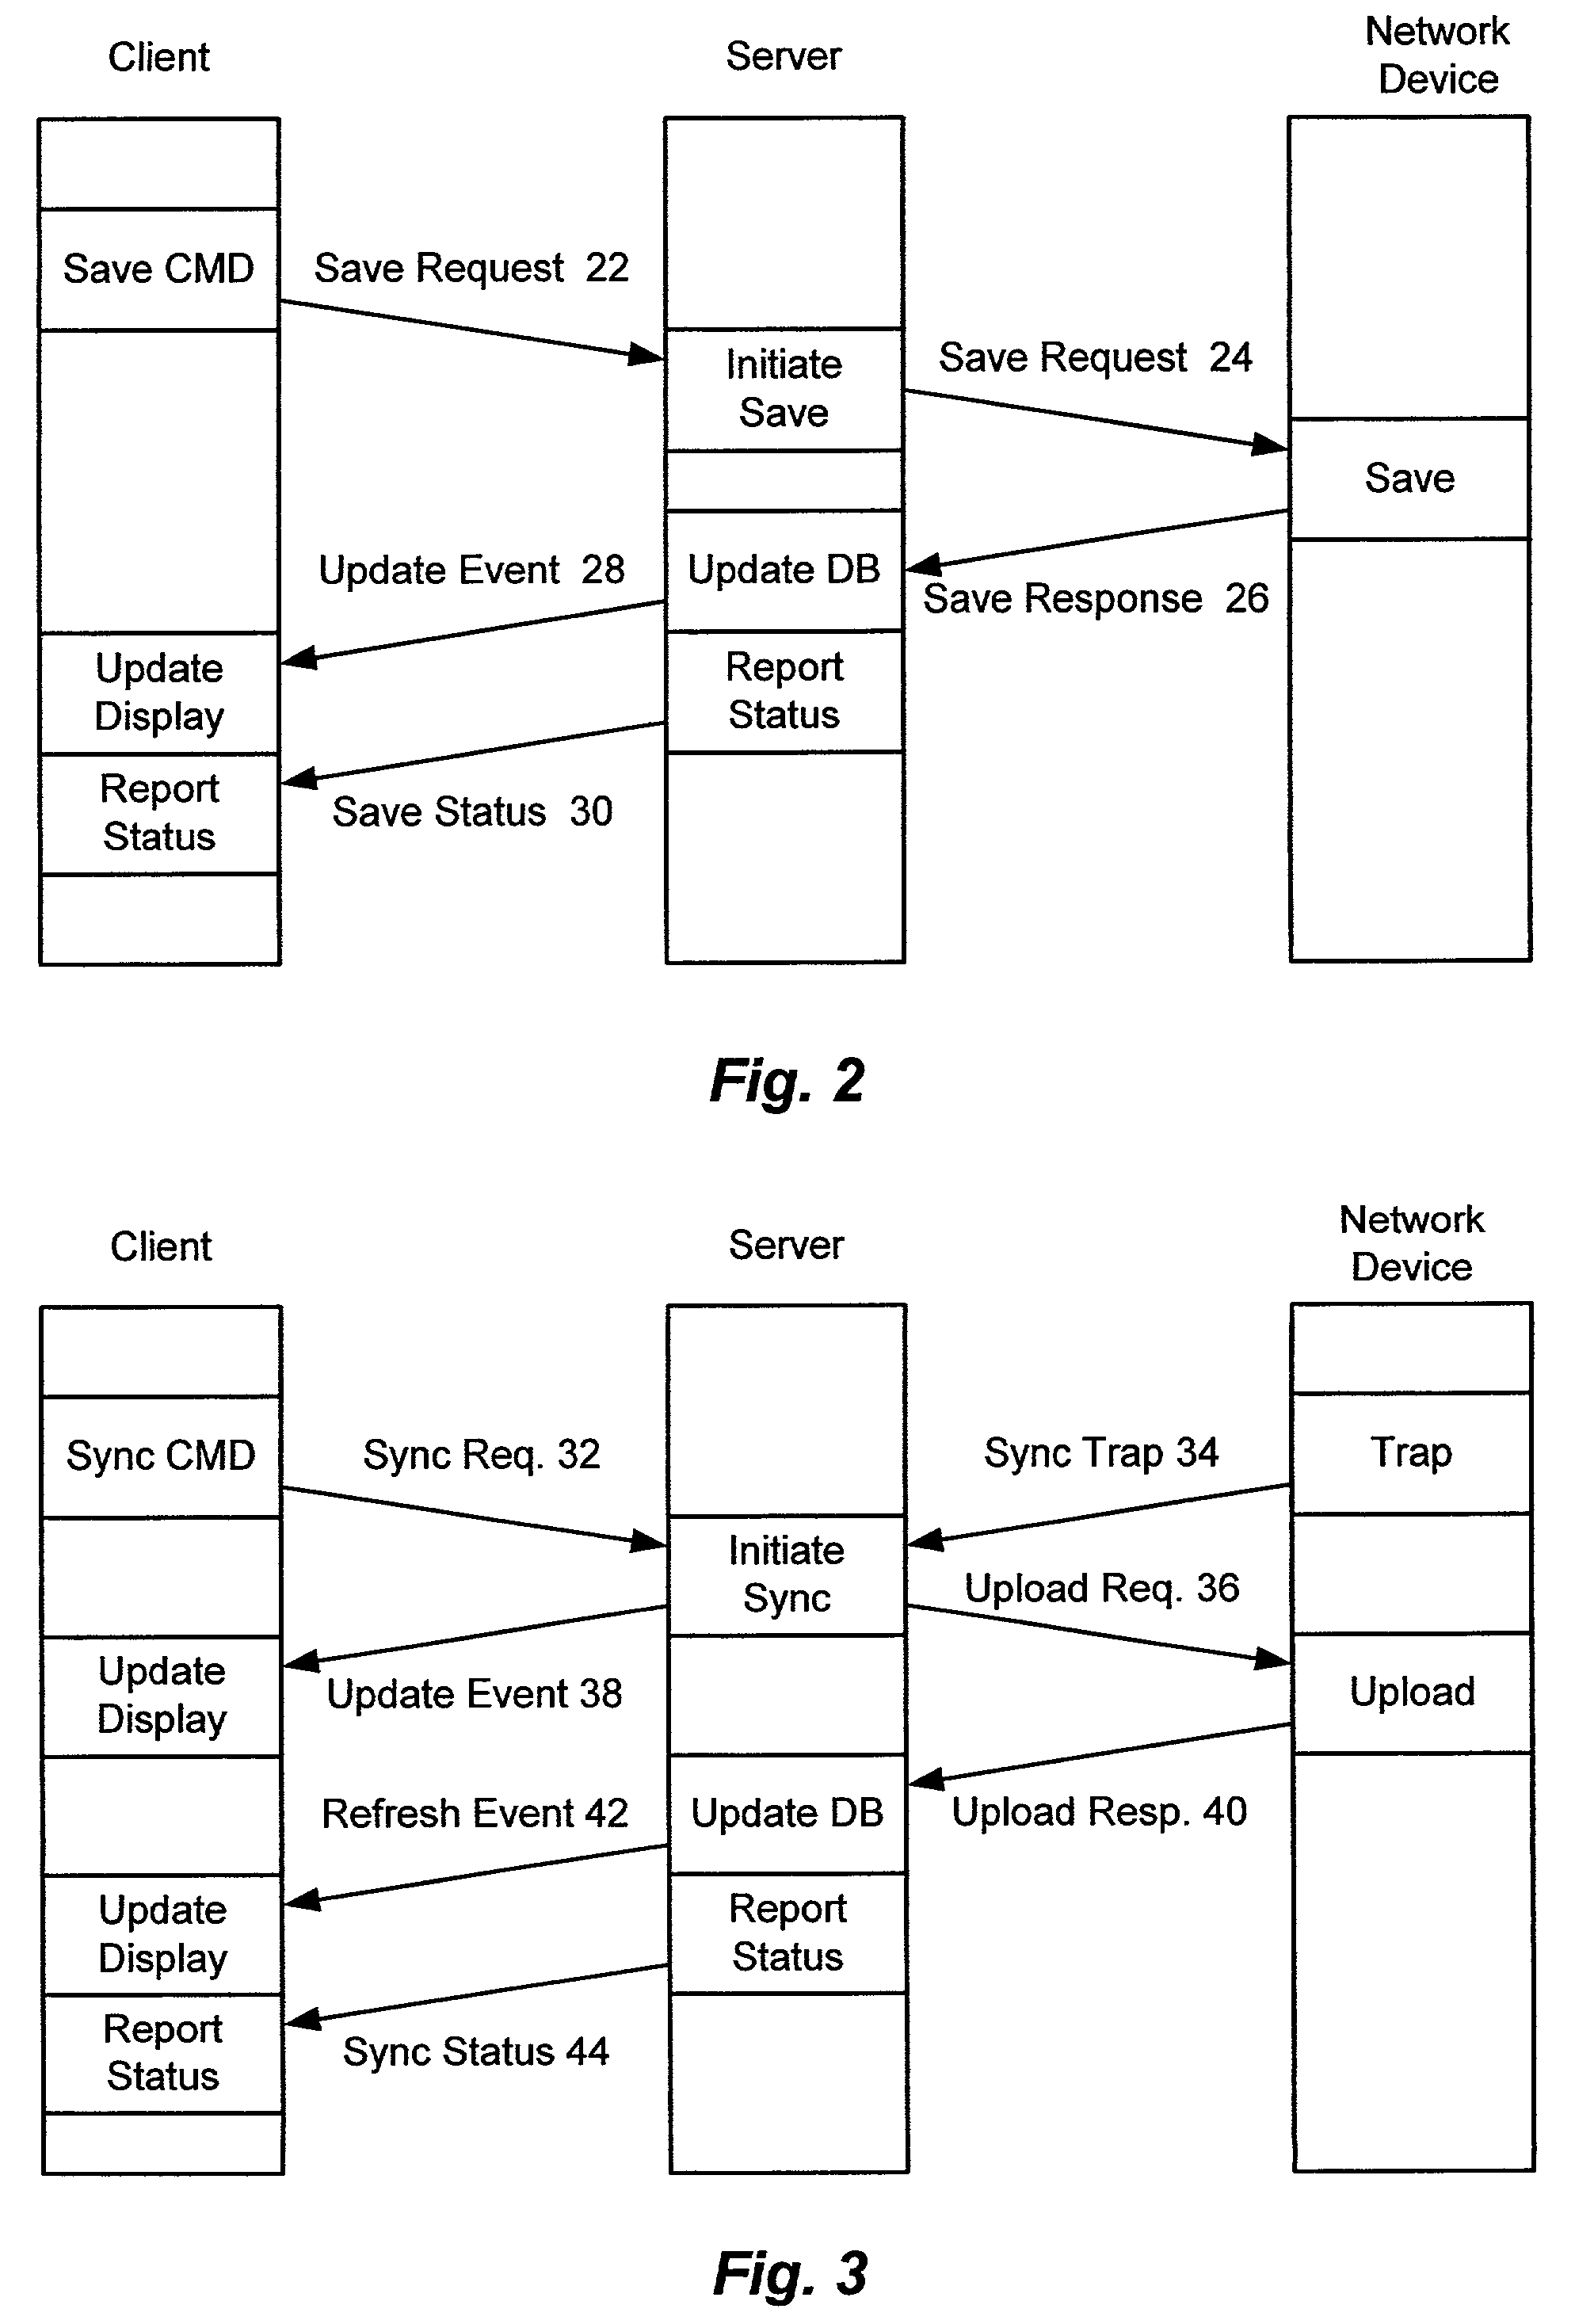This screenshot has width=1575, height=2324.
Task: Select Fig. 3 diagram label
Action: click(x=789, y=2259)
